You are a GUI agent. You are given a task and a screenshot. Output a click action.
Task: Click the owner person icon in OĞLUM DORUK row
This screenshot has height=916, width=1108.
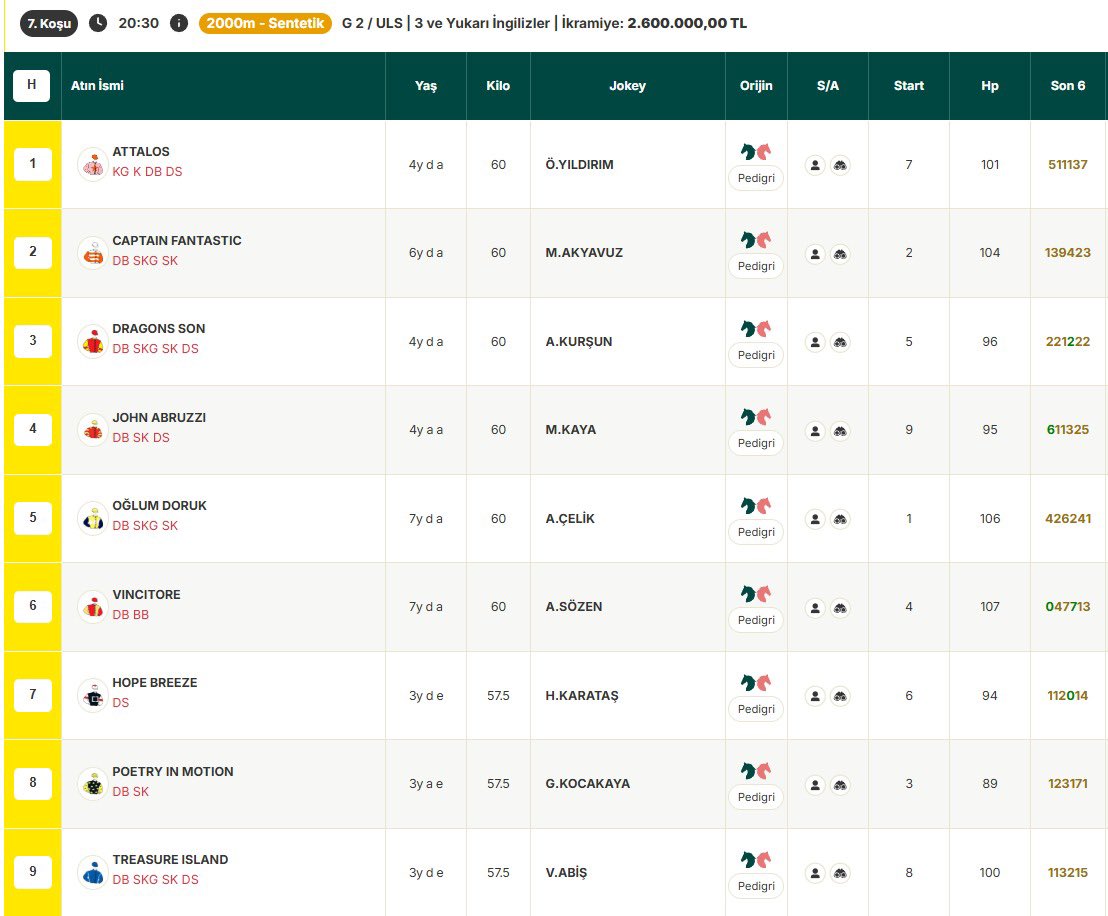tap(815, 519)
